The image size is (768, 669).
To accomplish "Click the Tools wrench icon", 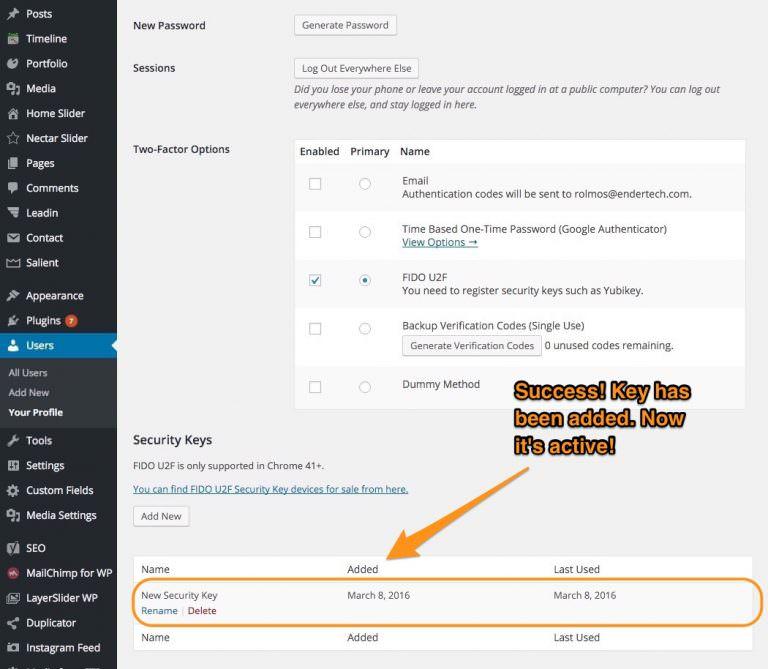I will (x=13, y=441).
